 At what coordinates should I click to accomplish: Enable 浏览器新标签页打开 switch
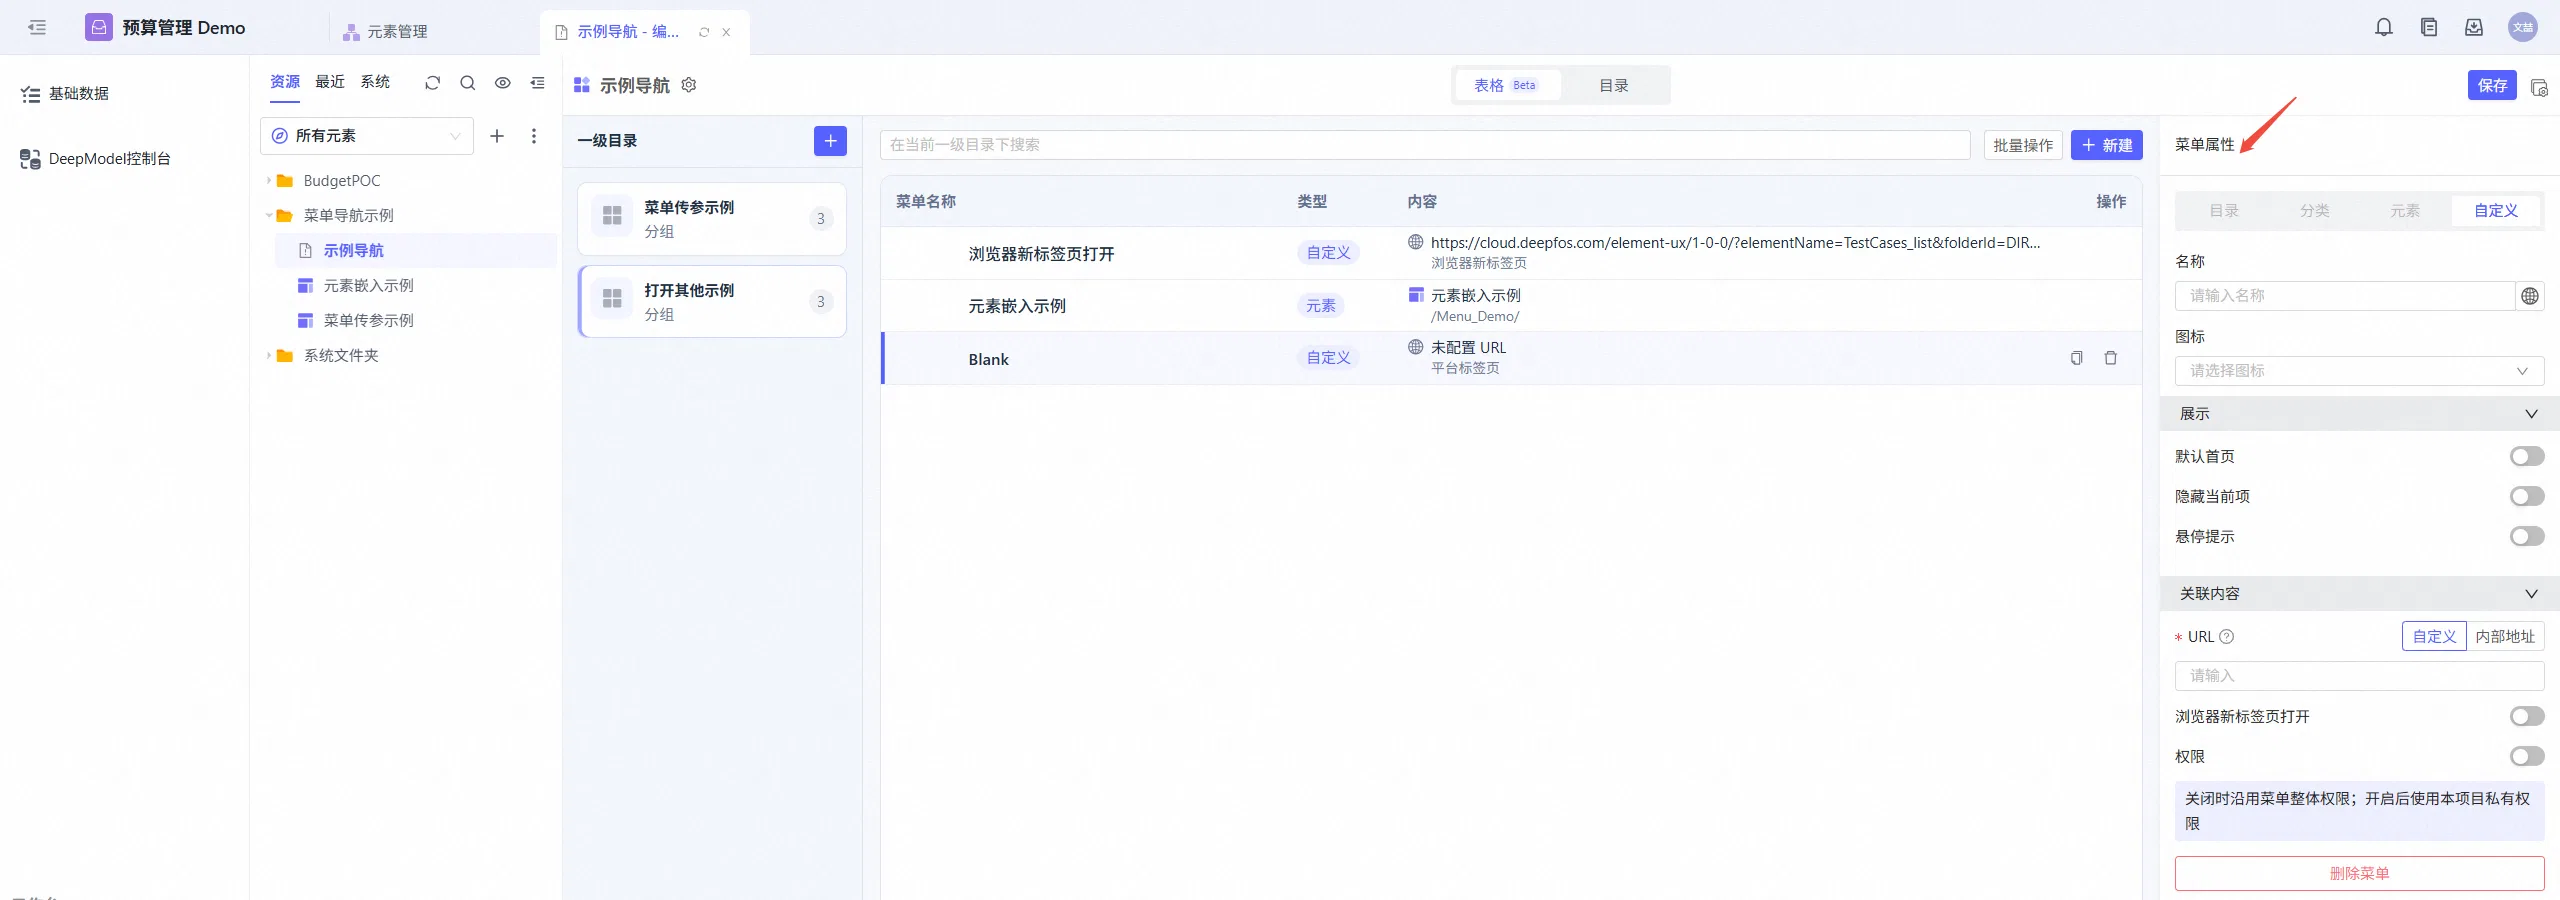(x=2527, y=717)
